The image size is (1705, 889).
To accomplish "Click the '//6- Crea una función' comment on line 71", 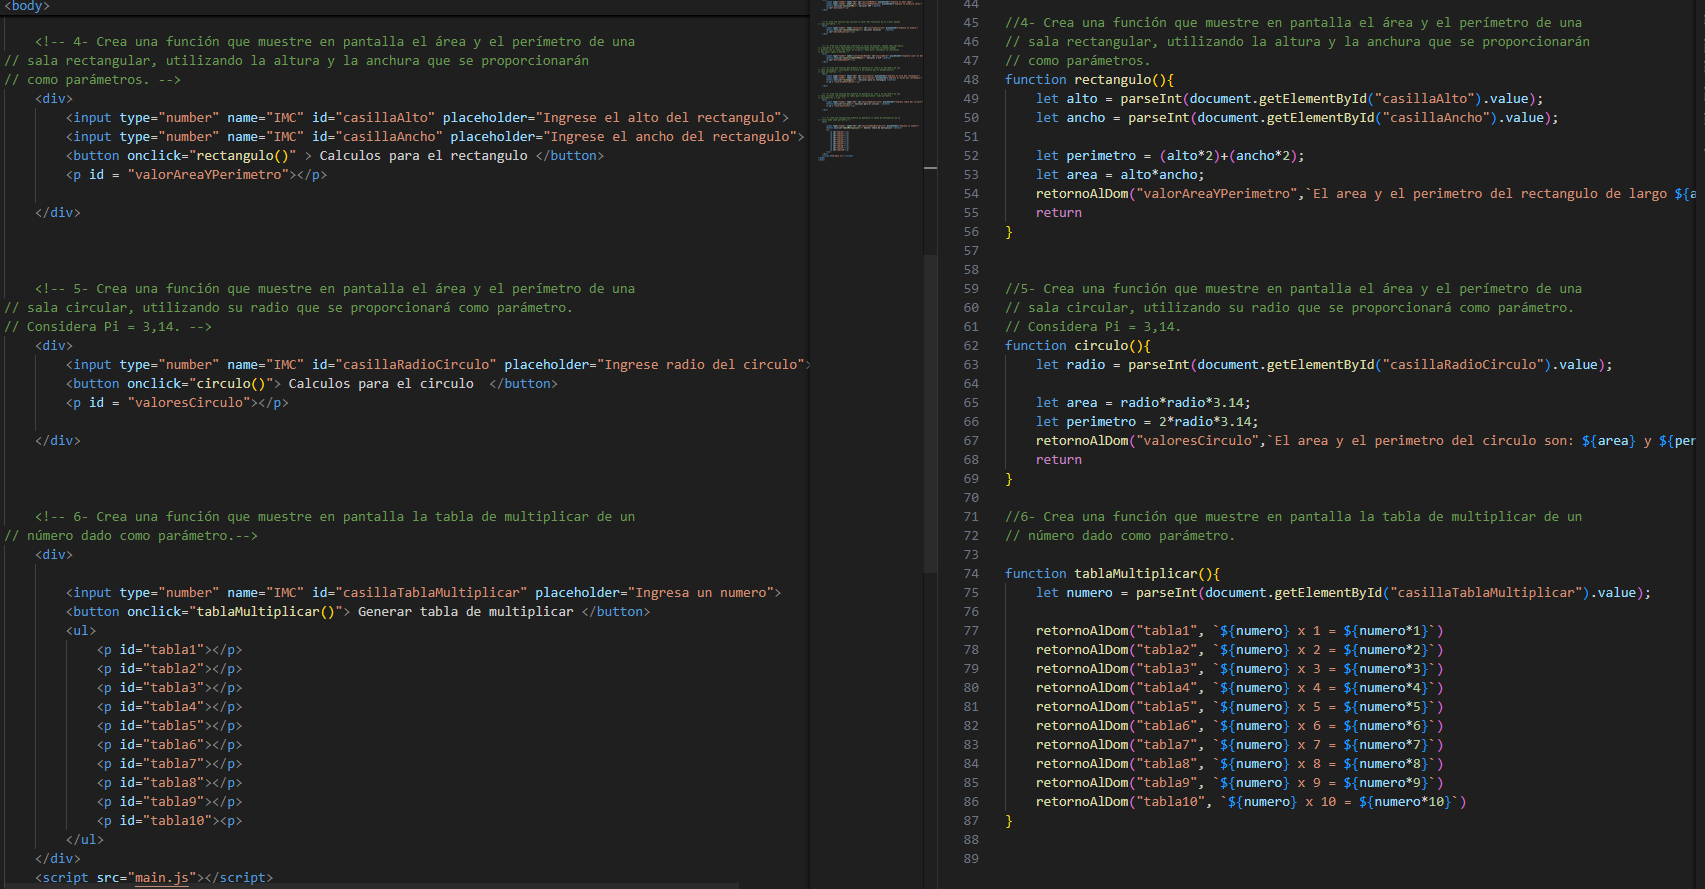I will 1294,517.
